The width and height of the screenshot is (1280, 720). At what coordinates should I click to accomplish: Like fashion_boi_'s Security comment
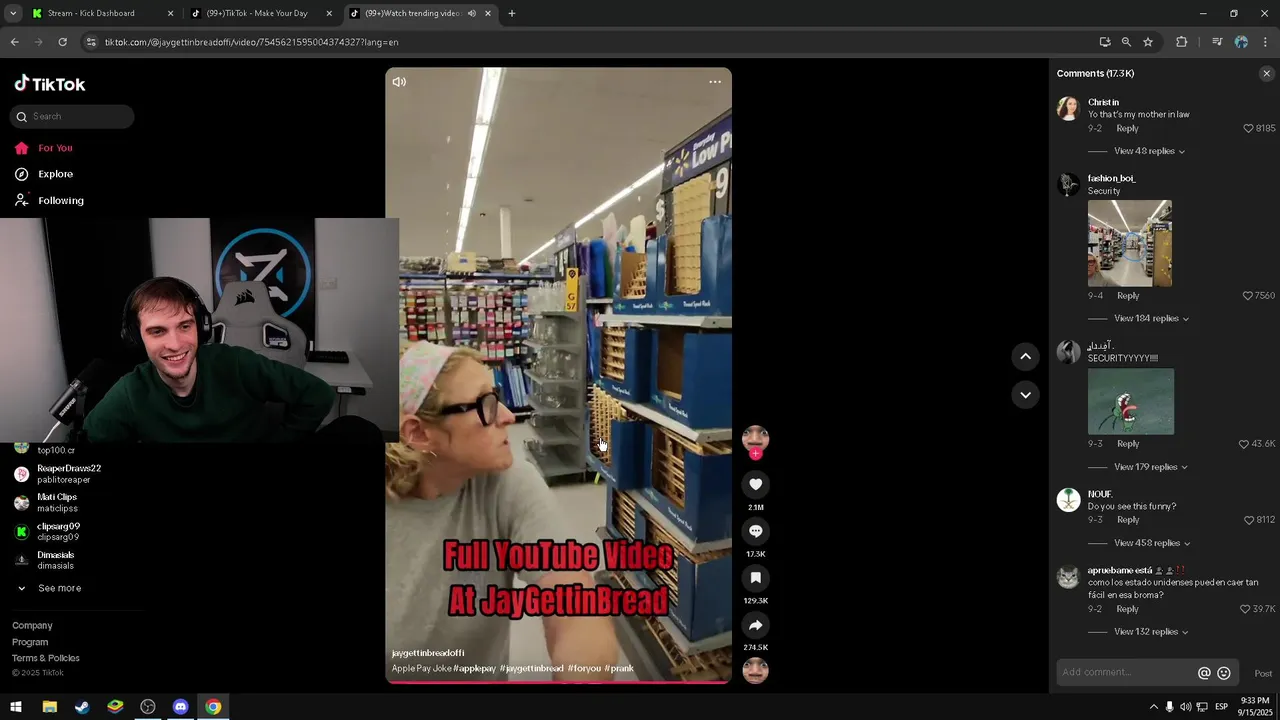pos(1248,296)
